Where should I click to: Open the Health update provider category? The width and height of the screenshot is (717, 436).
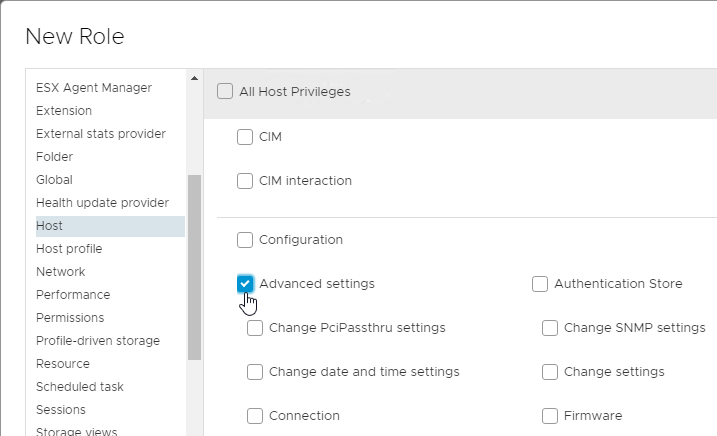tap(102, 203)
